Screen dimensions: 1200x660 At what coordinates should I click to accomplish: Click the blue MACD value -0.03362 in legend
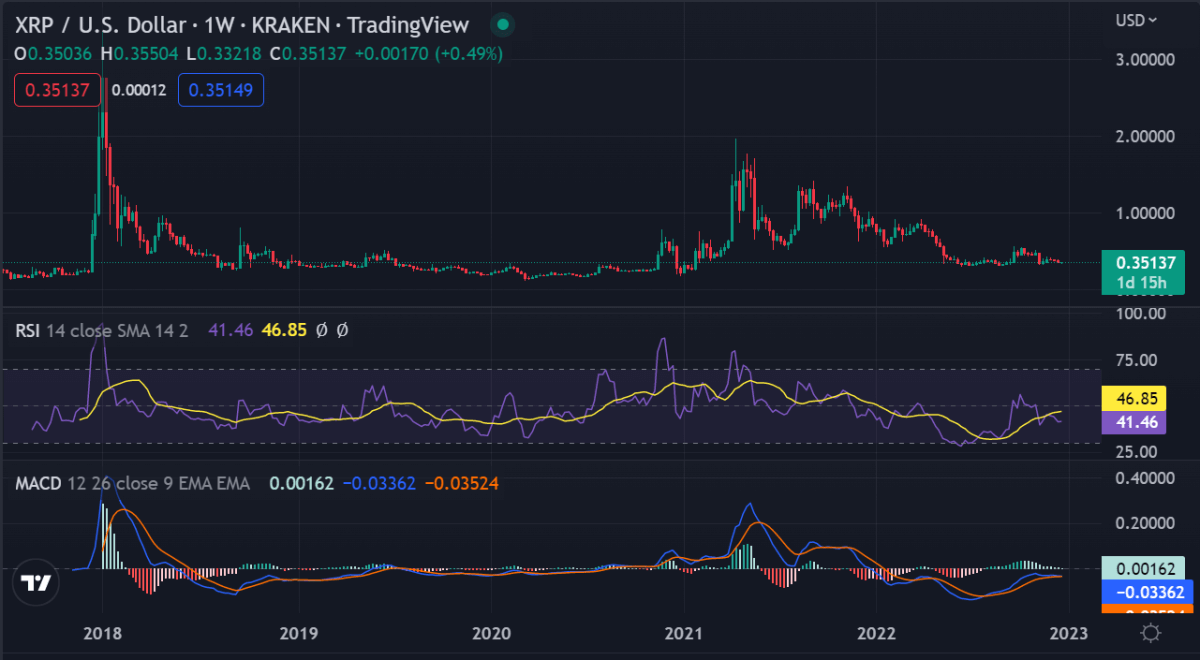point(380,484)
